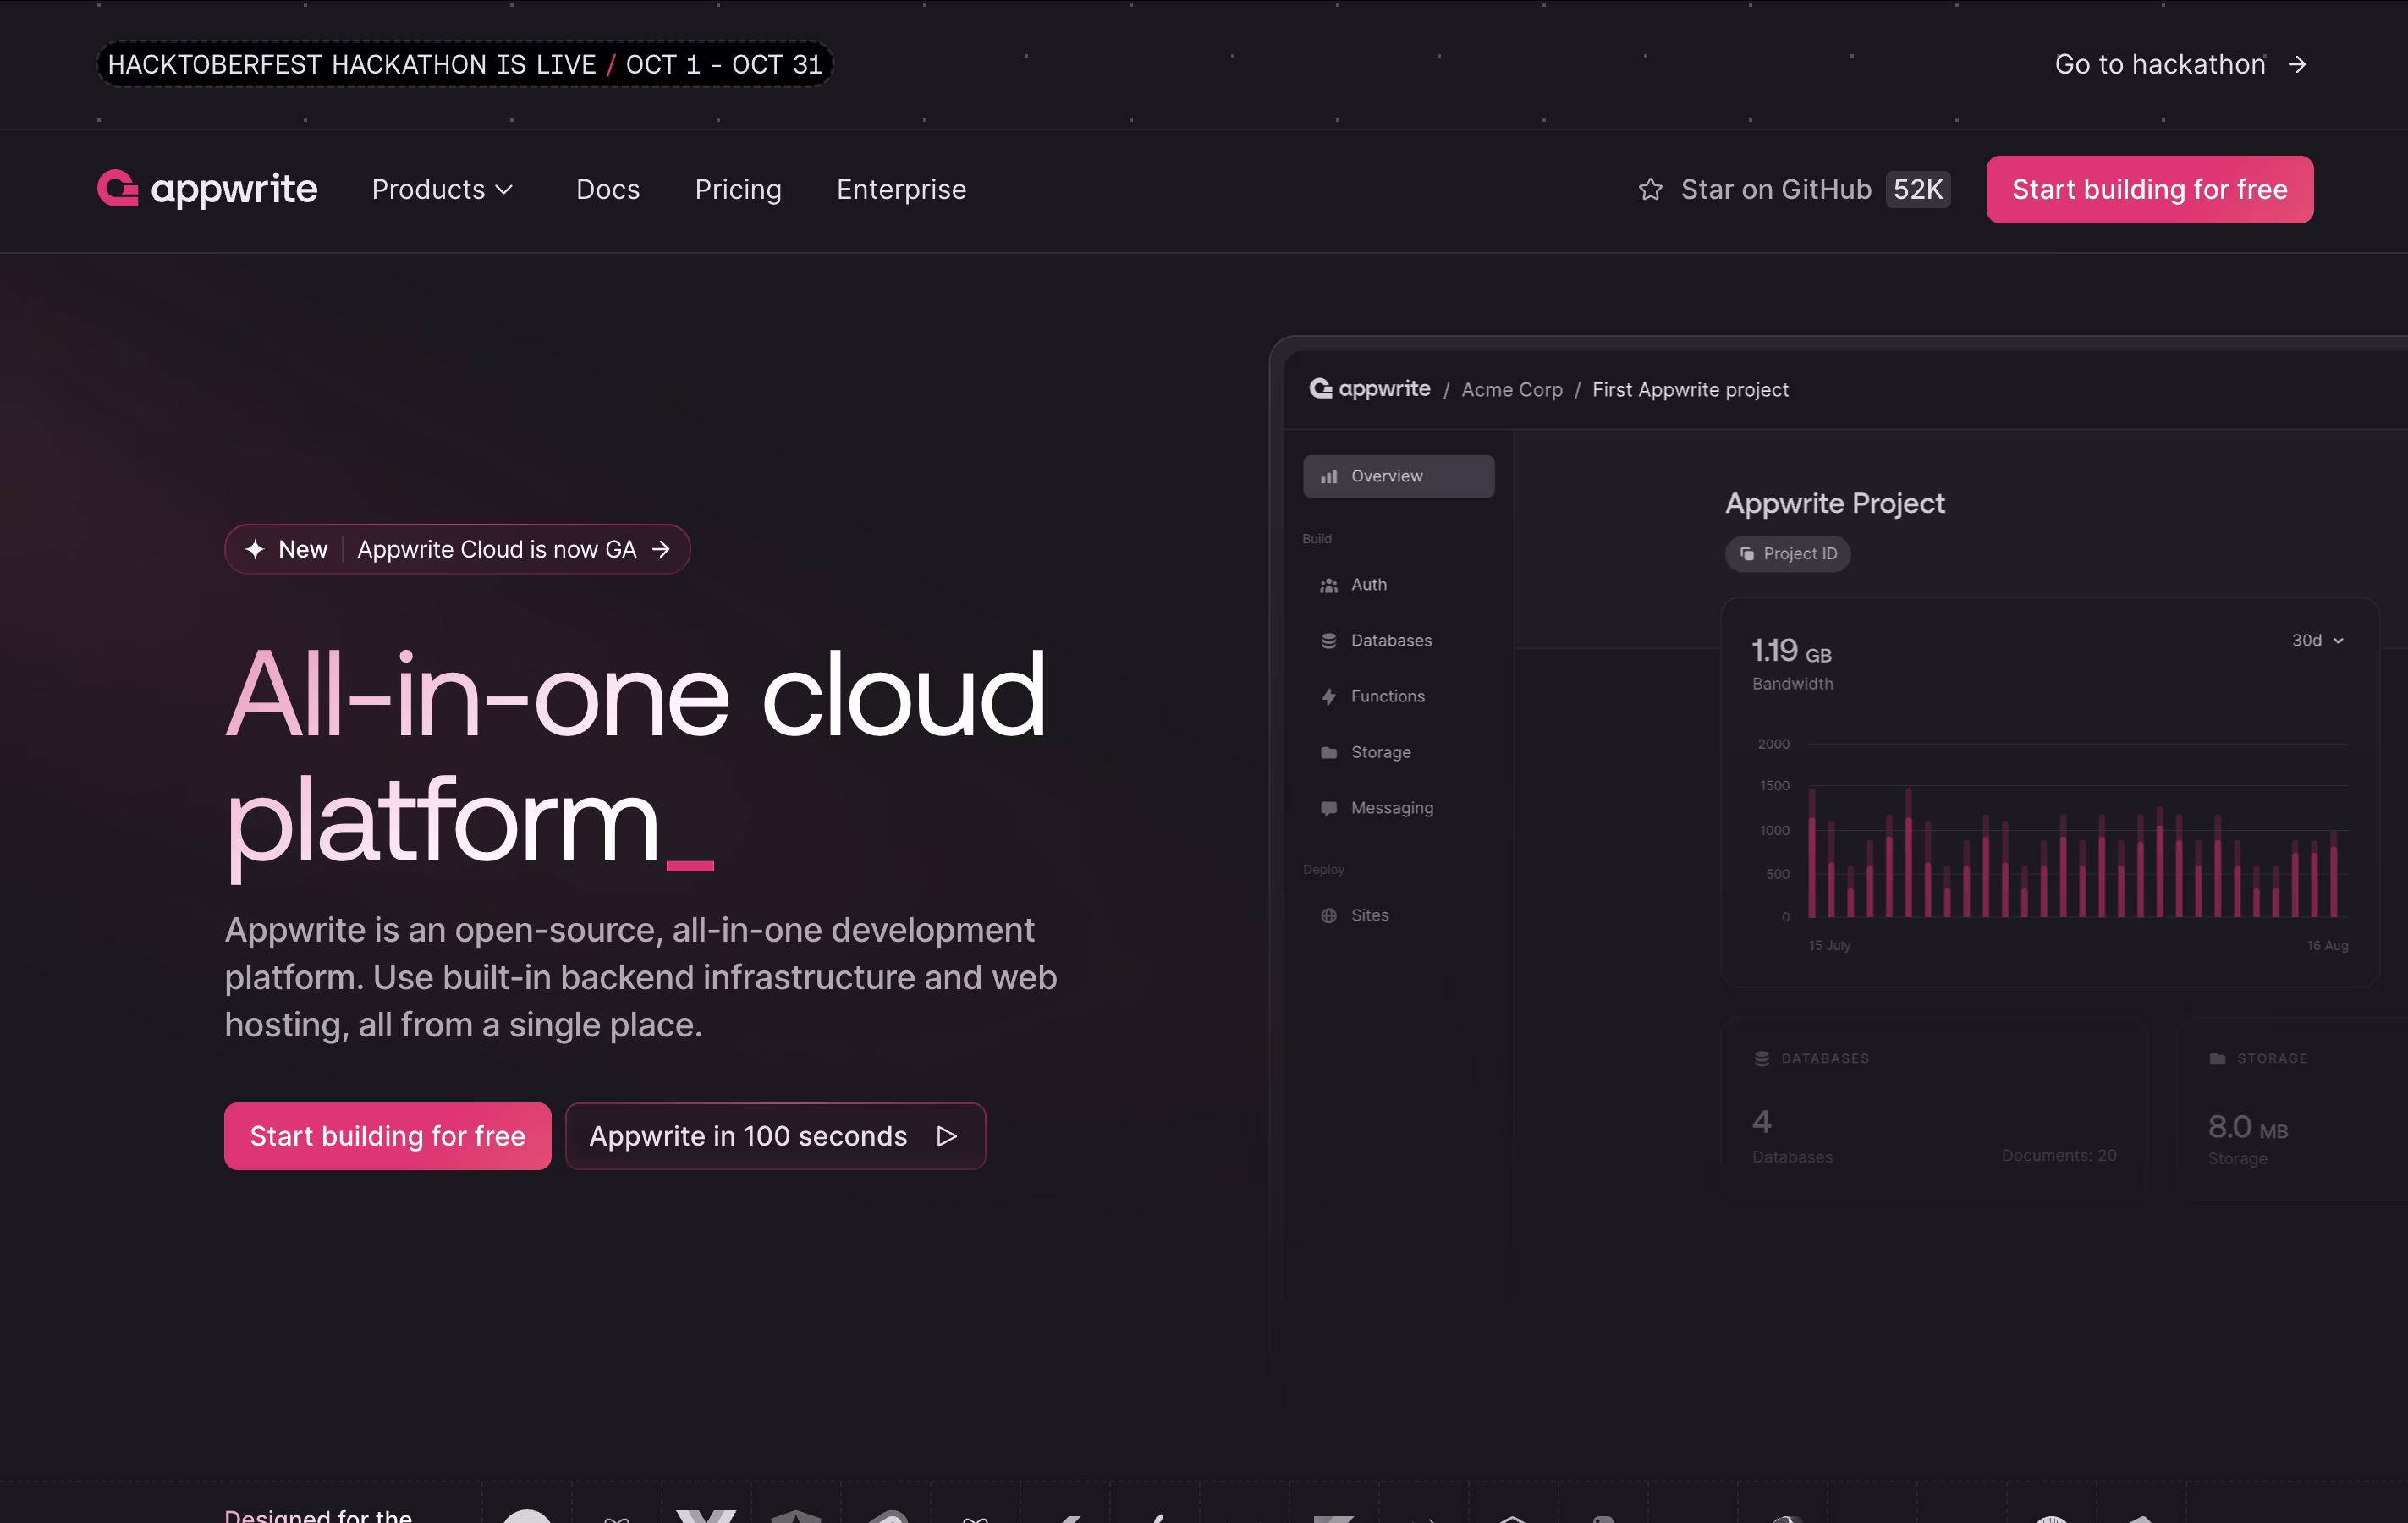
Task: Select Storage in the dashboard sidebar
Action: [x=1398, y=753]
